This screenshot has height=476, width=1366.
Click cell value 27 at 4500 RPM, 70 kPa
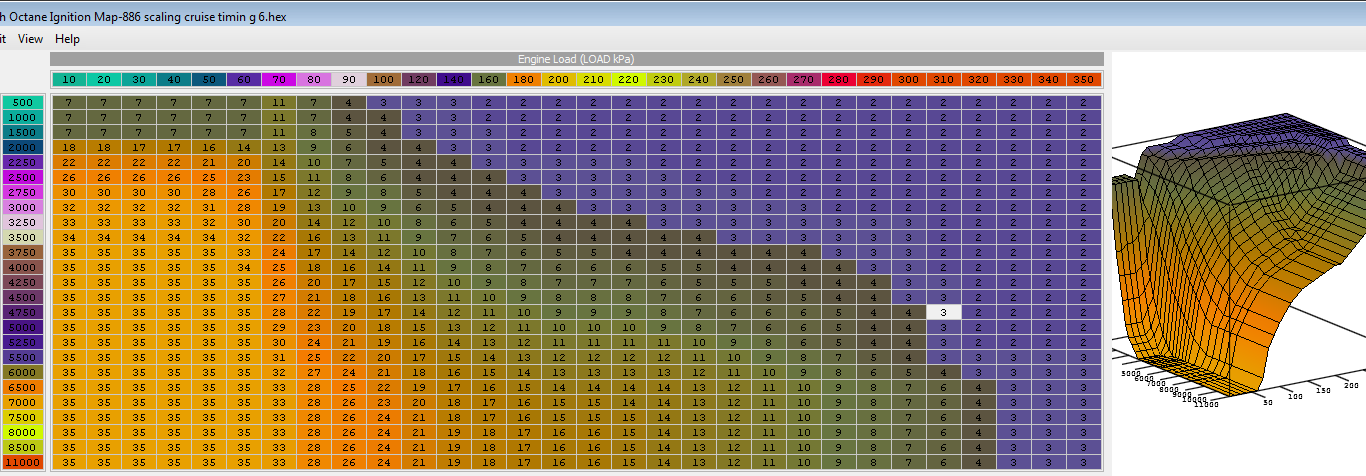(x=279, y=297)
